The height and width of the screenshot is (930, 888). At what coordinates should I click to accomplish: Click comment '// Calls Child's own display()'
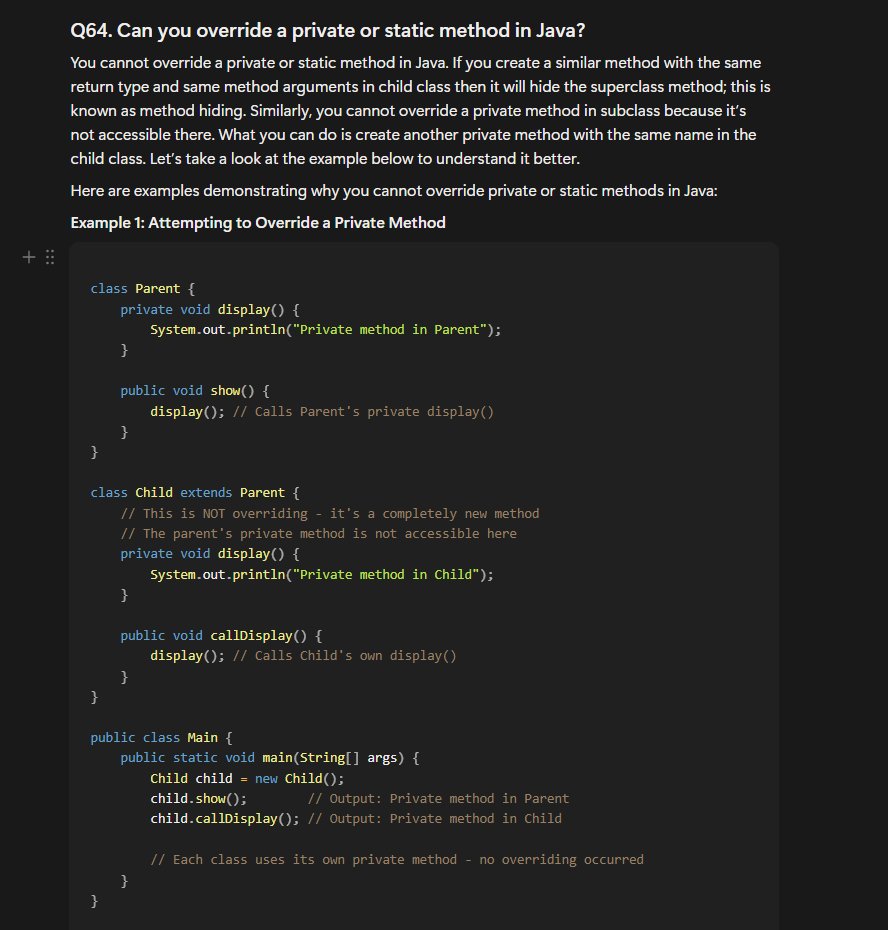pyautogui.click(x=345, y=656)
